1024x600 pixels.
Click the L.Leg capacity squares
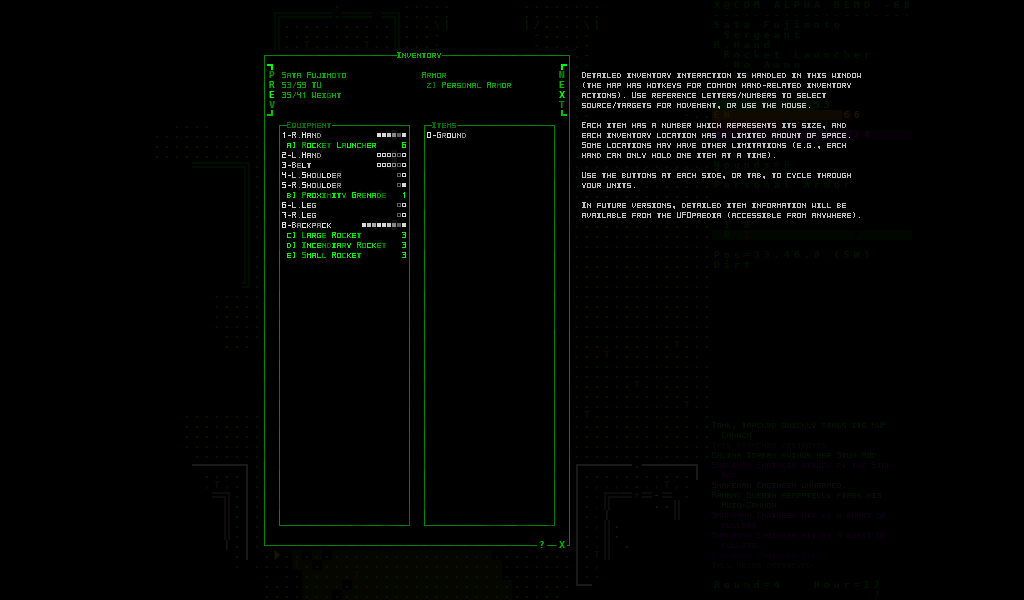pyautogui.click(x=402, y=205)
